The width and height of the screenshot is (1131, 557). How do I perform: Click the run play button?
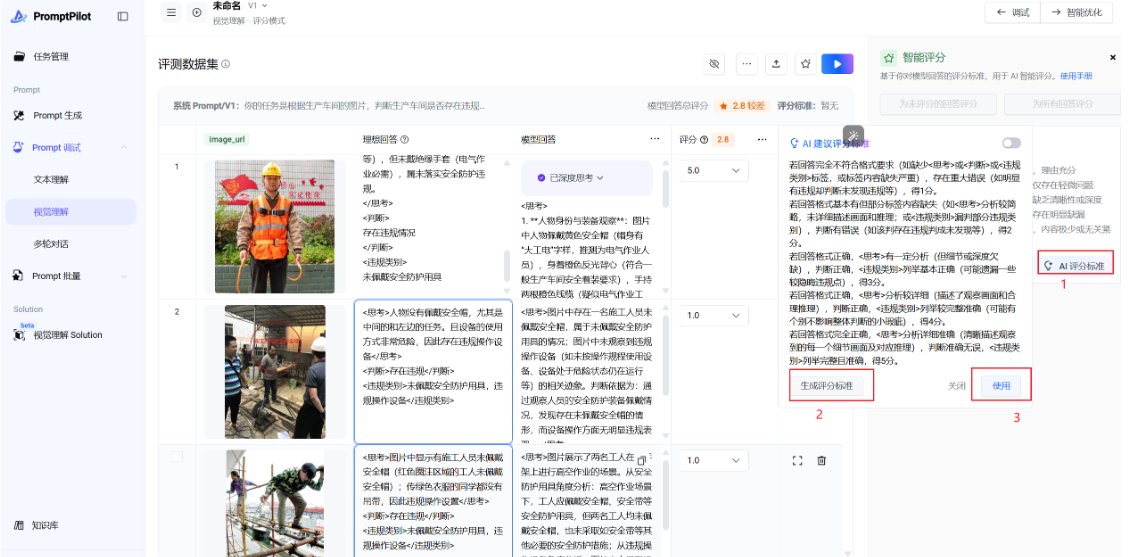837,64
